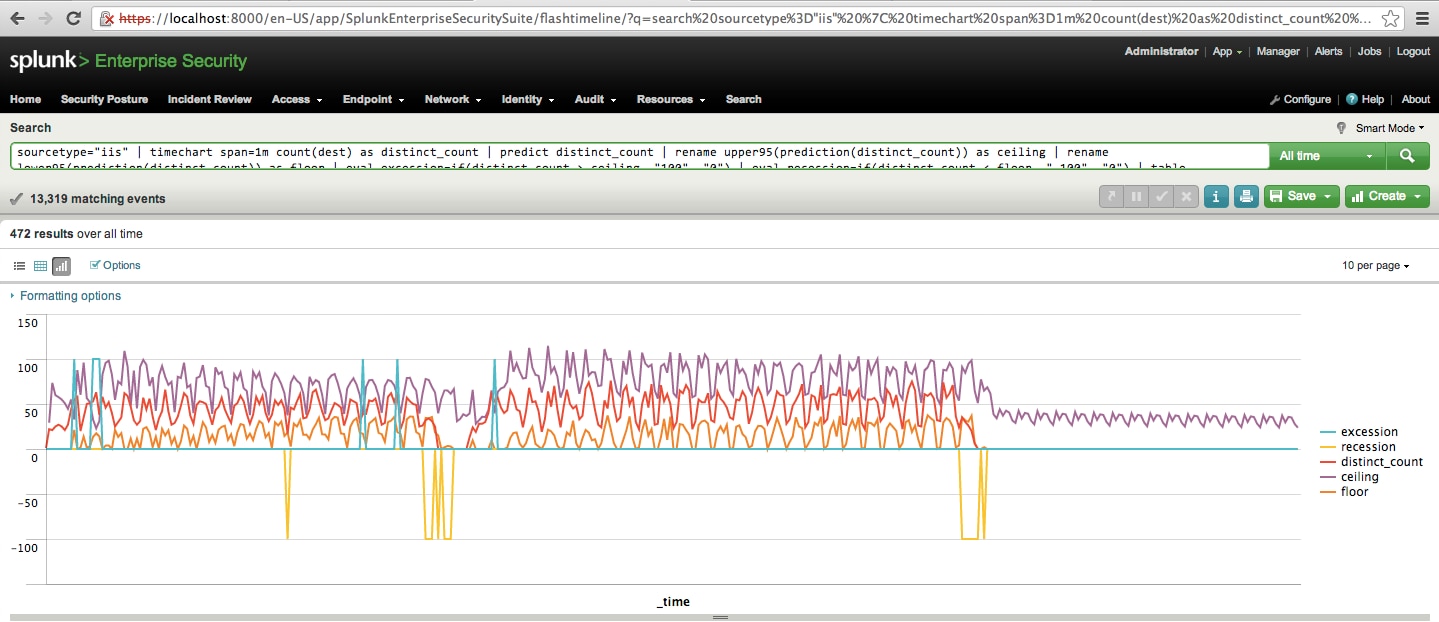
Task: Click the distinct_count legend color swatch
Action: (x=1328, y=462)
